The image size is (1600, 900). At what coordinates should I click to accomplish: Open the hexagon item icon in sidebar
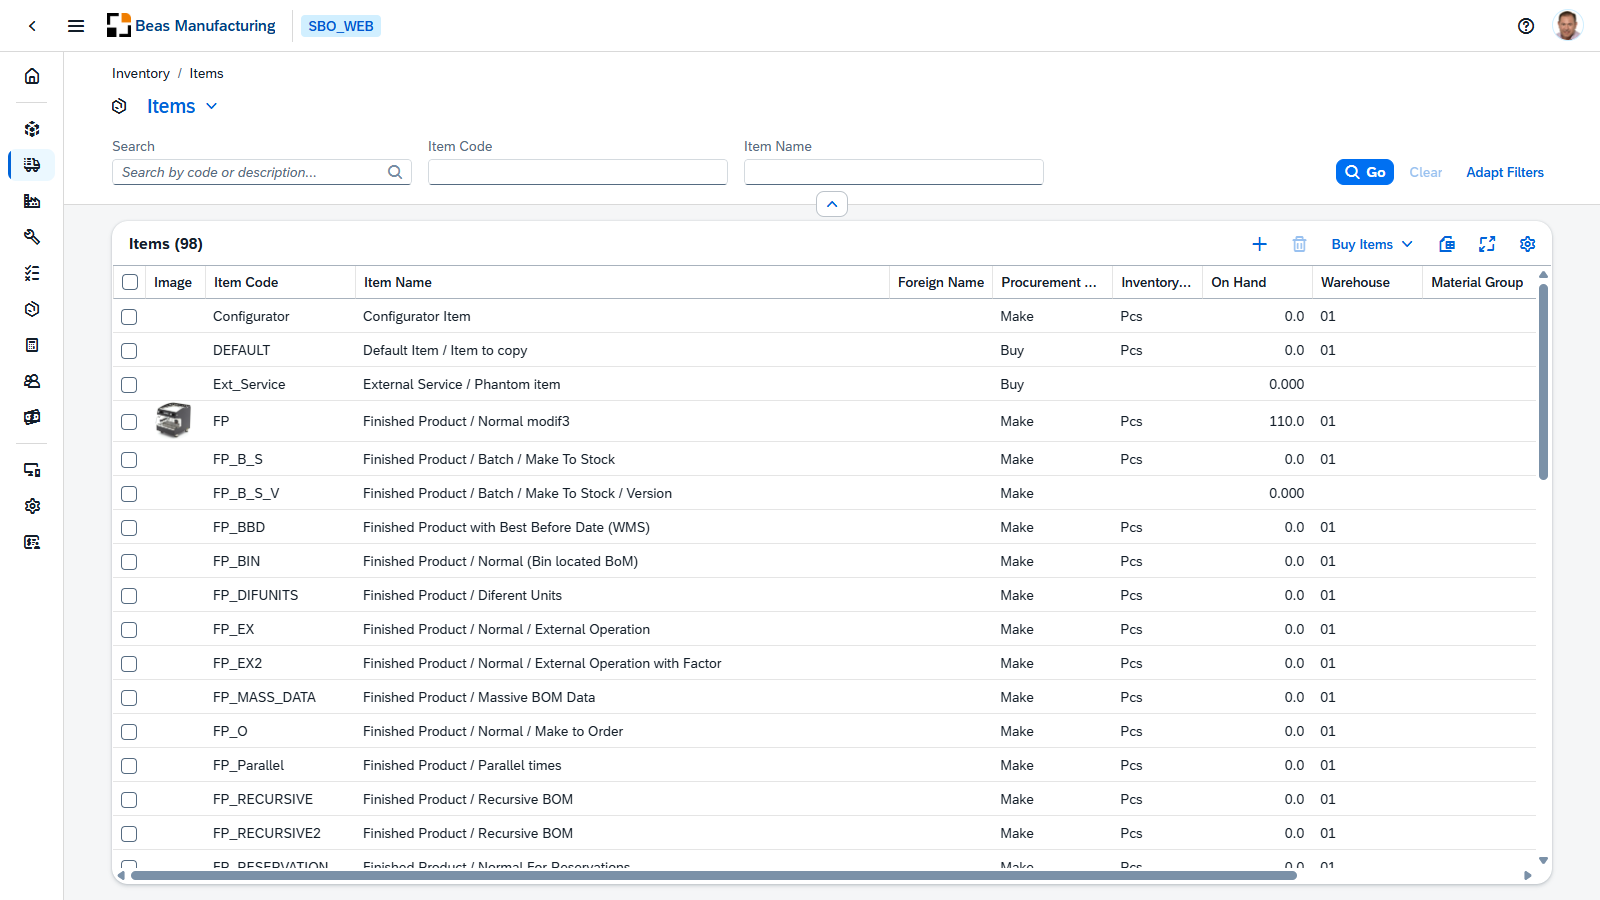tap(32, 309)
